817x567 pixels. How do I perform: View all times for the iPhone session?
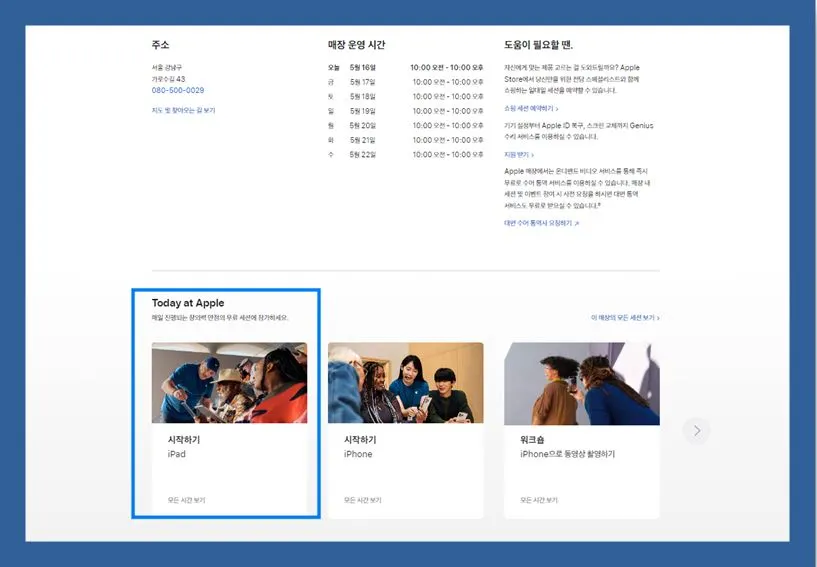[x=363, y=500]
